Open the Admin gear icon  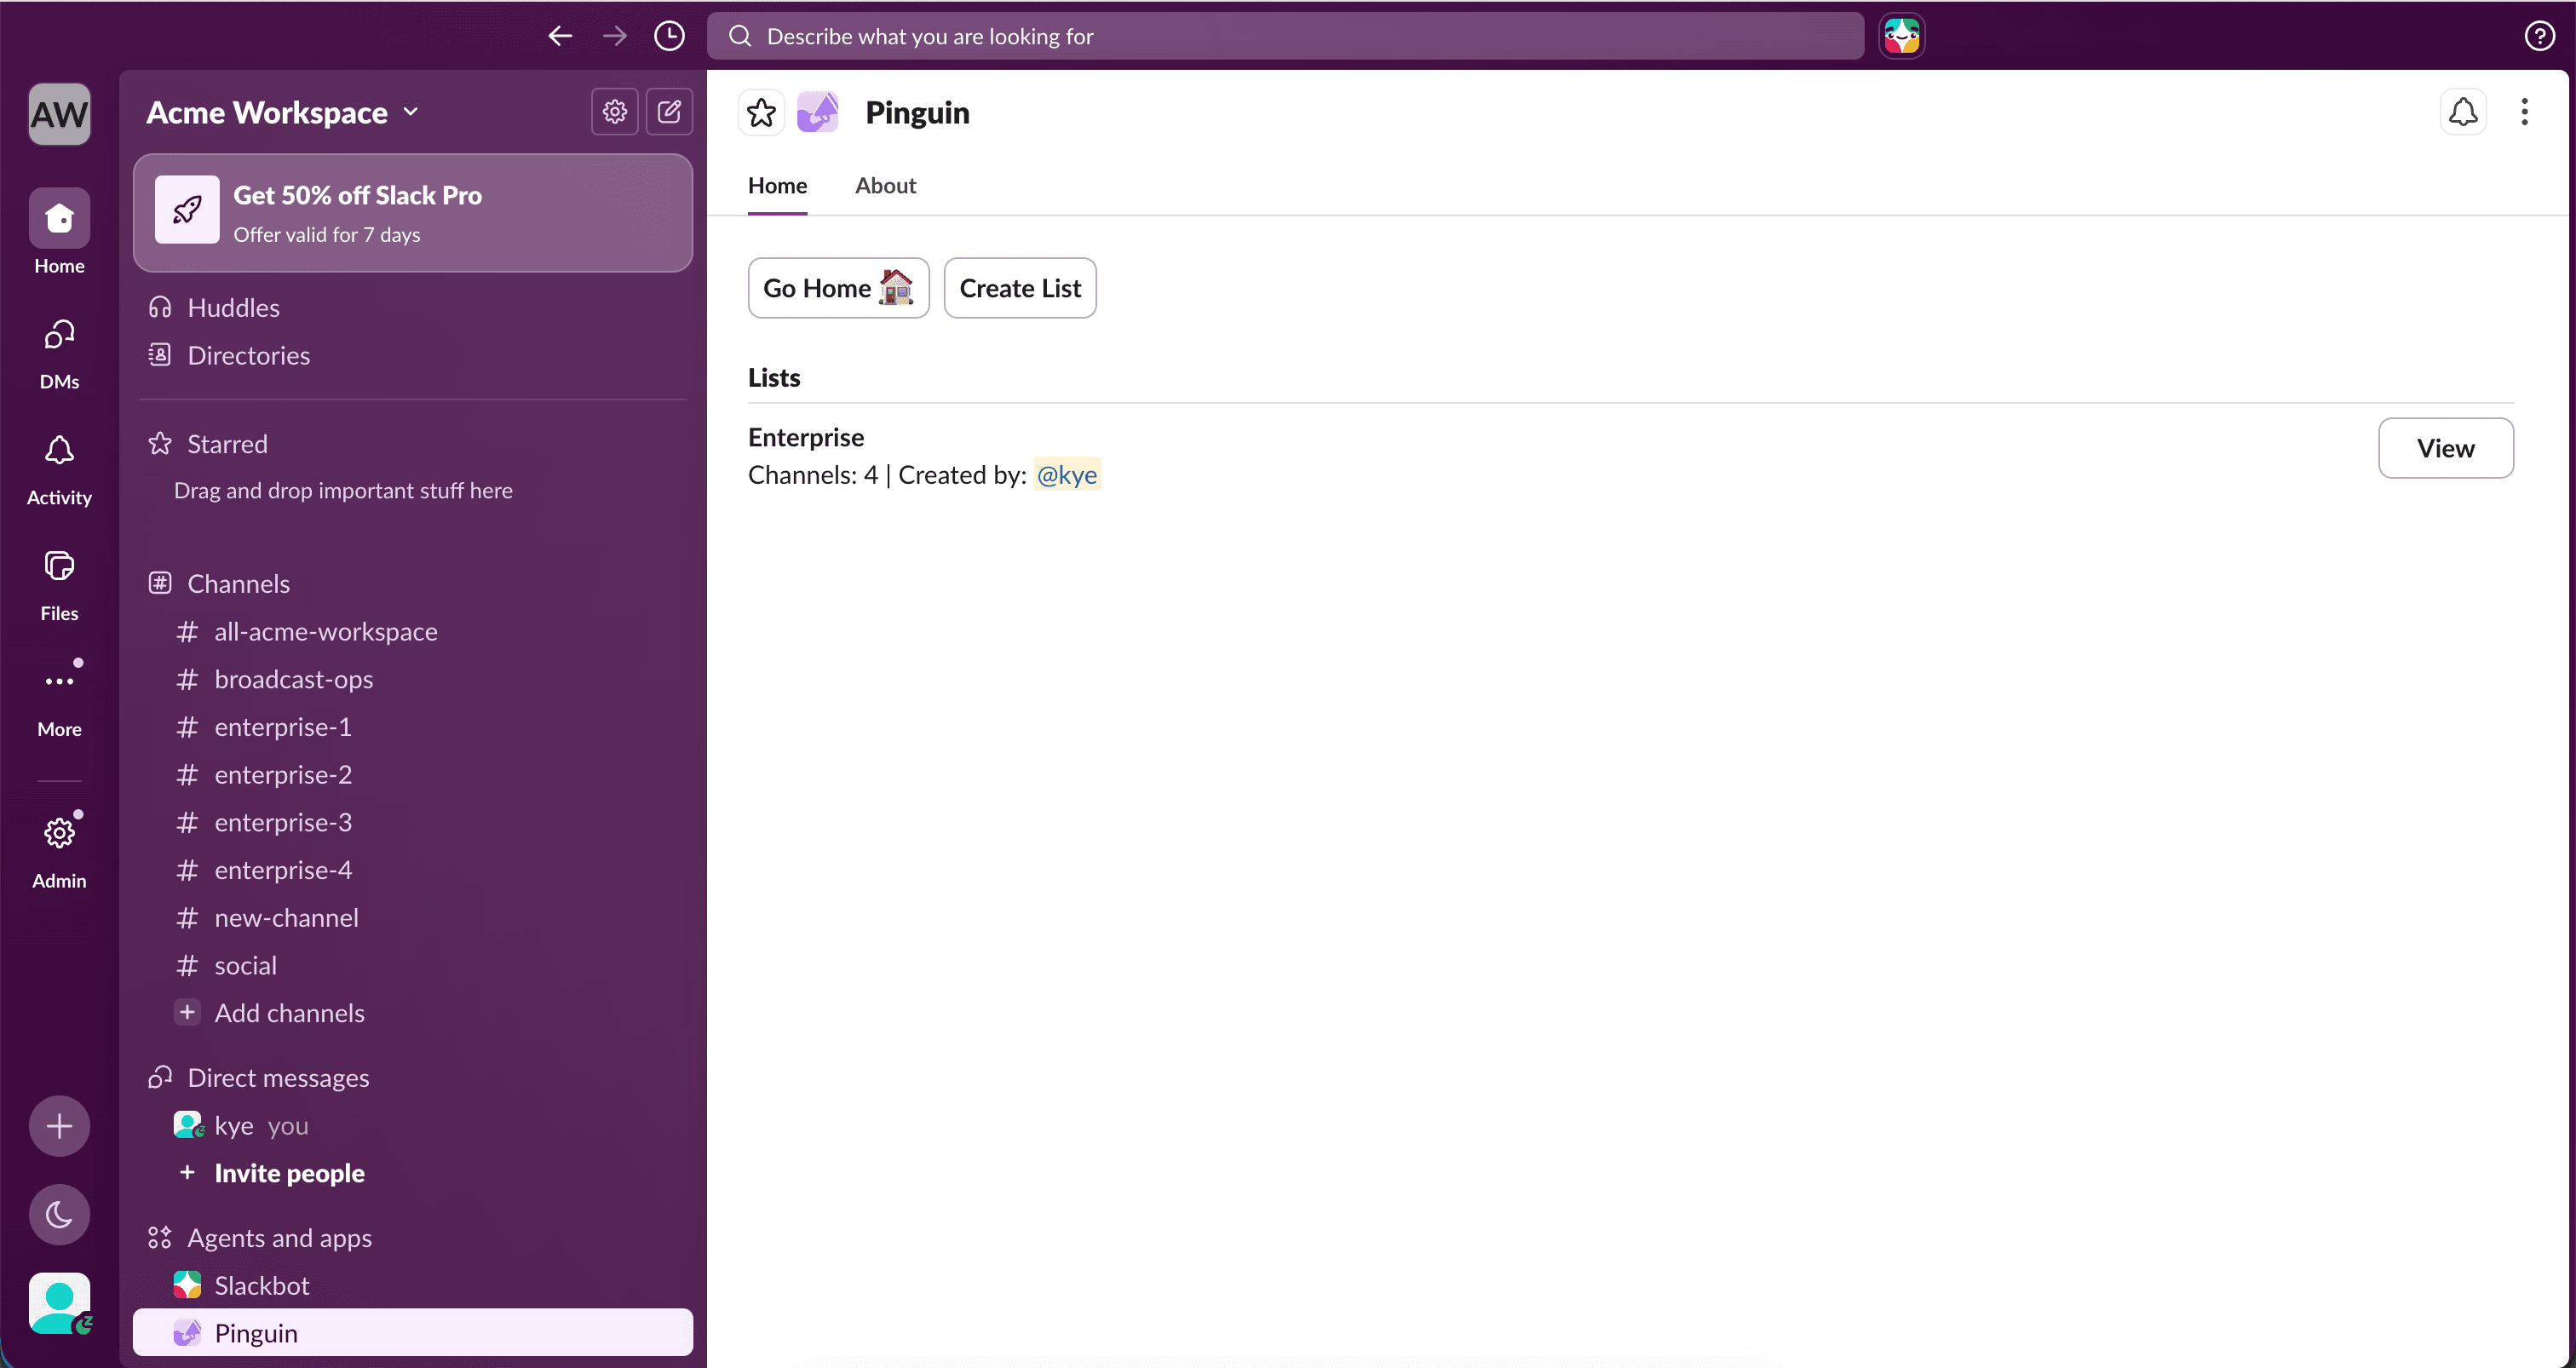click(x=59, y=833)
